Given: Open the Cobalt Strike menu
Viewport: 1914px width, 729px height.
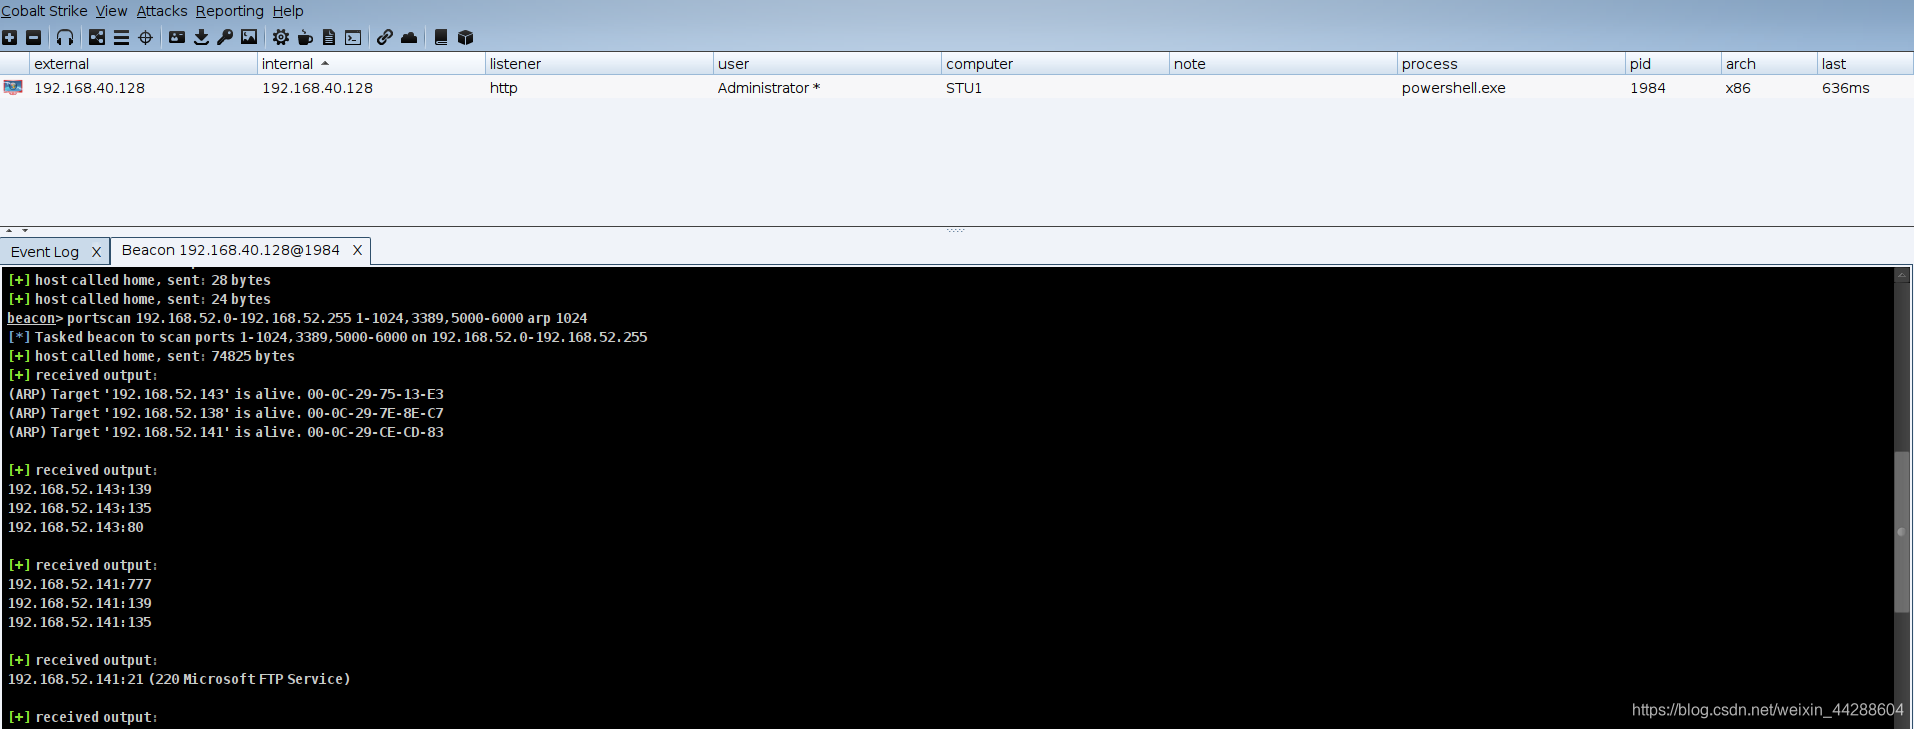Looking at the screenshot, I should [x=44, y=11].
